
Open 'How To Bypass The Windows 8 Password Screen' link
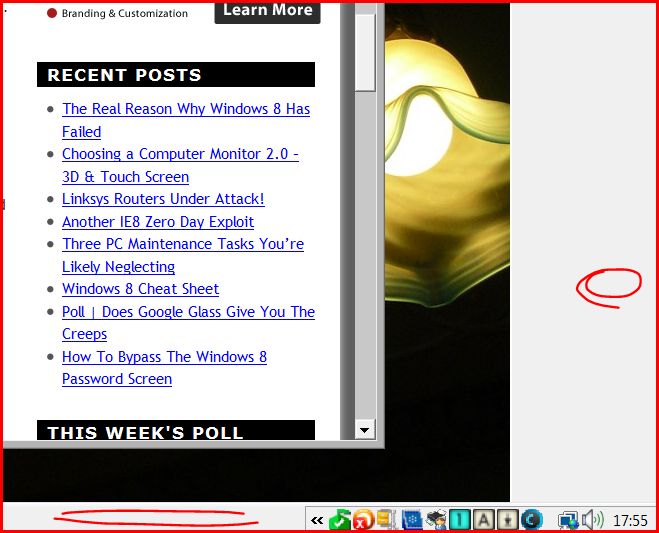click(x=164, y=368)
